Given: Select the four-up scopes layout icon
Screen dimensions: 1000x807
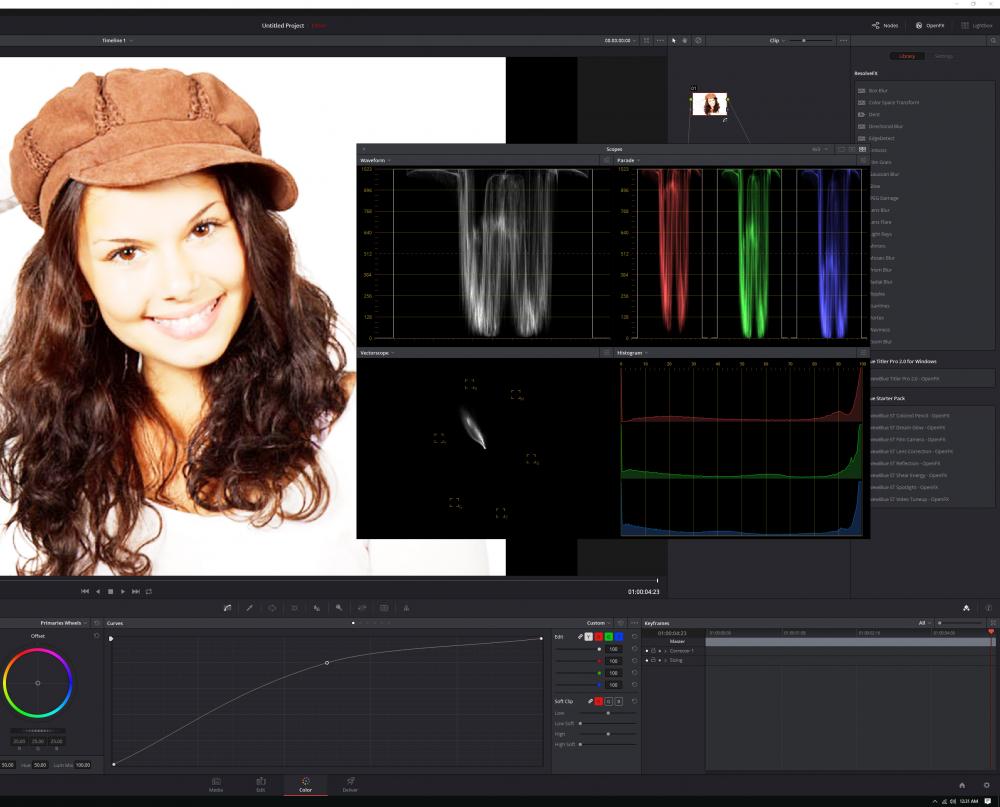Looking at the screenshot, I should [862, 149].
